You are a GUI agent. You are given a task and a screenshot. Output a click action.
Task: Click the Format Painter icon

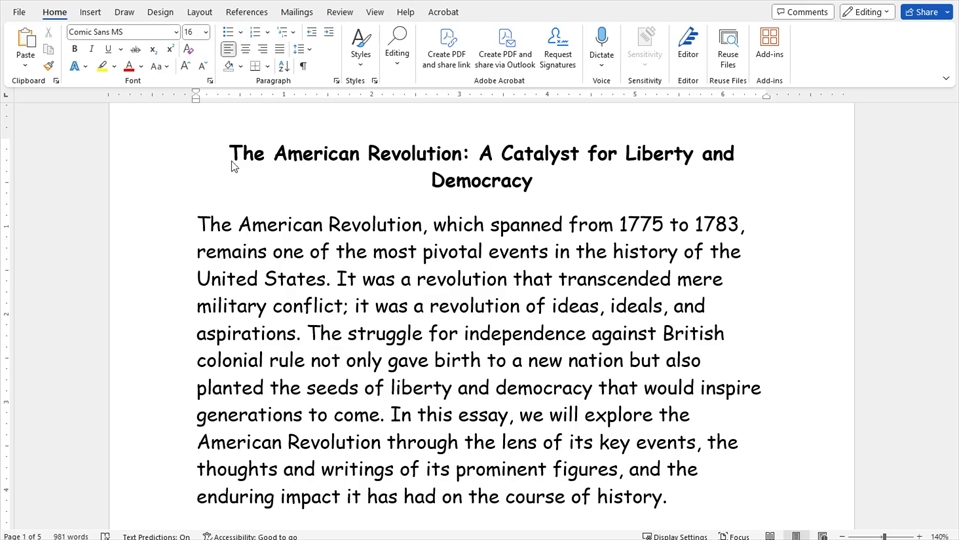pyautogui.click(x=48, y=66)
